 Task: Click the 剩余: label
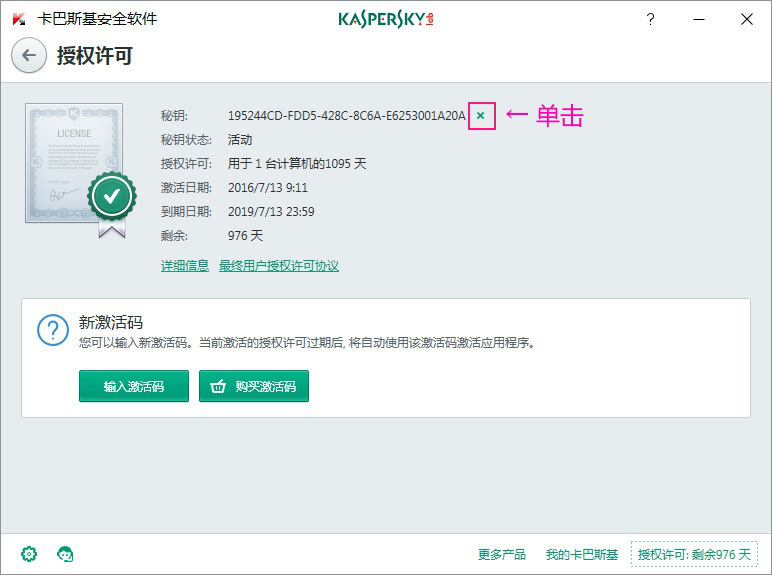click(174, 235)
